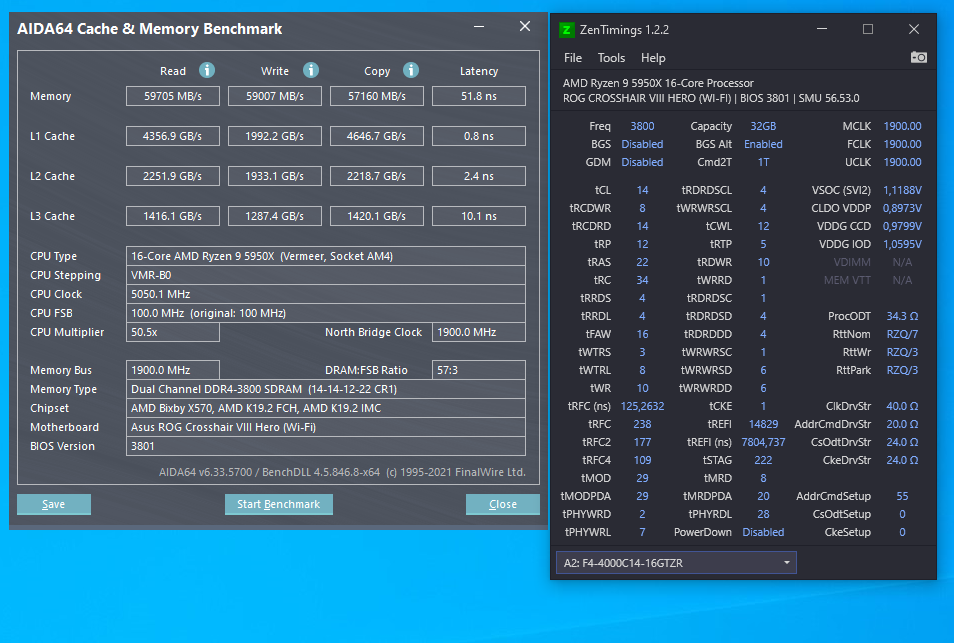954x643 pixels.
Task: Open the File menu in ZenTimings
Action: 573,58
